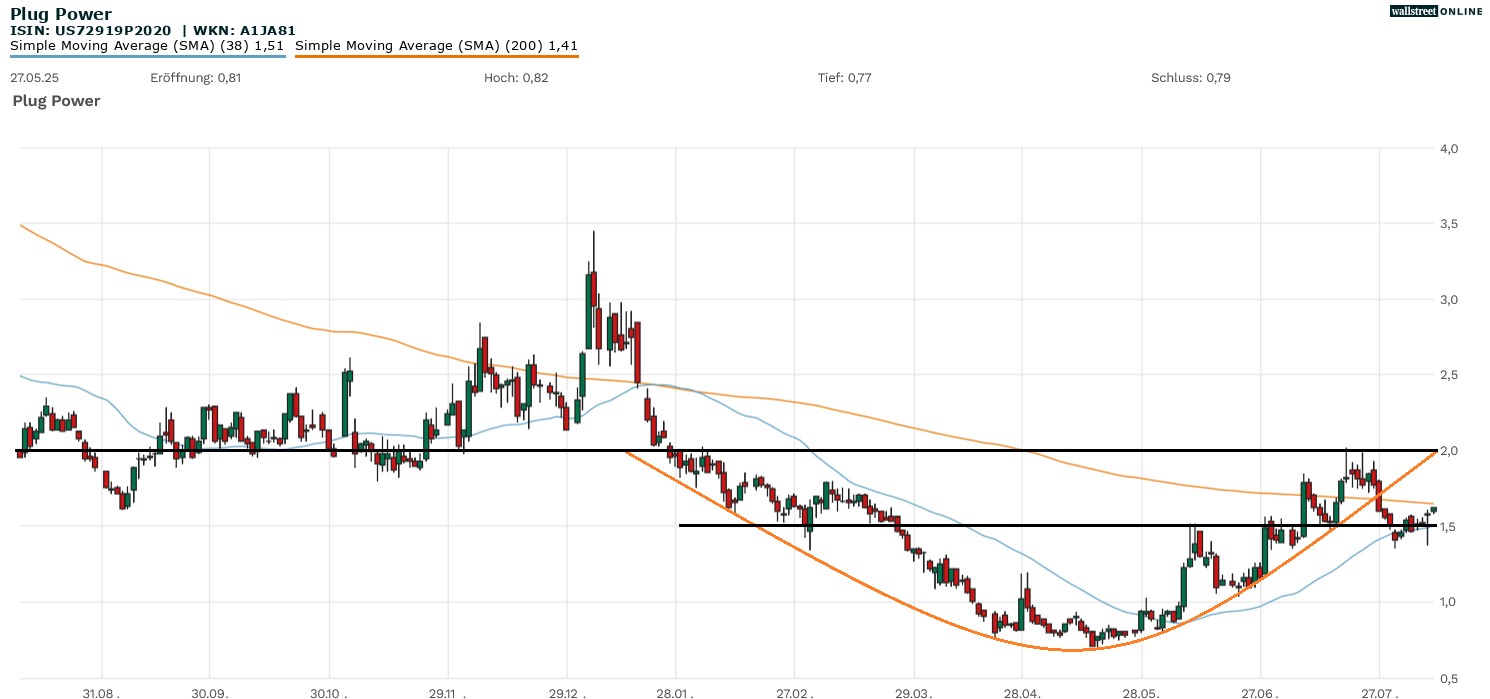The image size is (1490, 699).
Task: Click the 30.09. date axis label
Action: 209,691
